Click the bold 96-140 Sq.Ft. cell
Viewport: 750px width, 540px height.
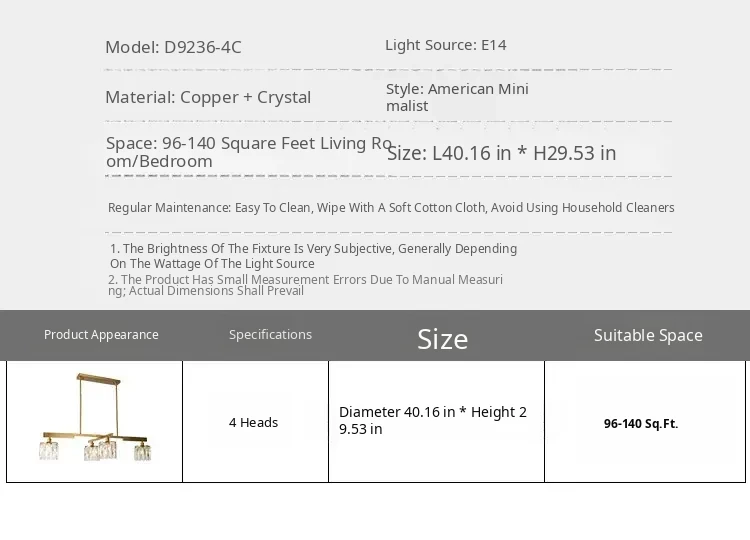coord(640,423)
